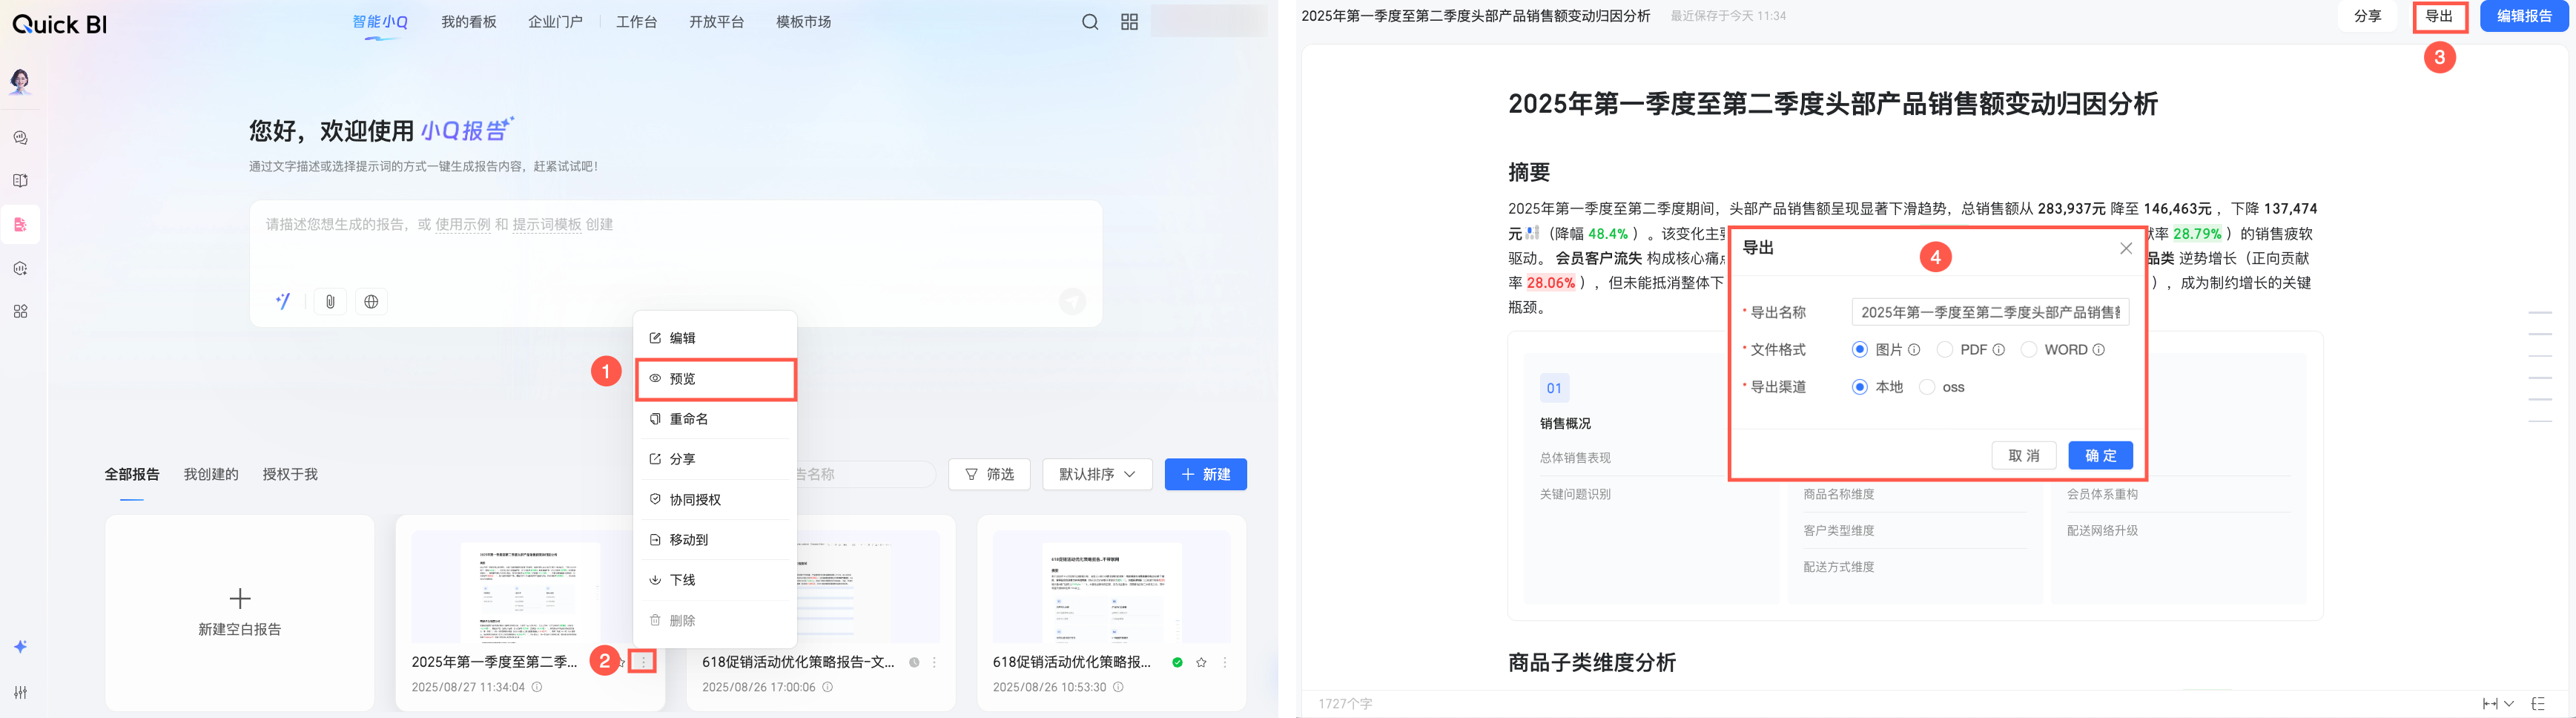Open more options on 618 report dated 17:00:06
The width and height of the screenshot is (2576, 718).
[x=934, y=662]
